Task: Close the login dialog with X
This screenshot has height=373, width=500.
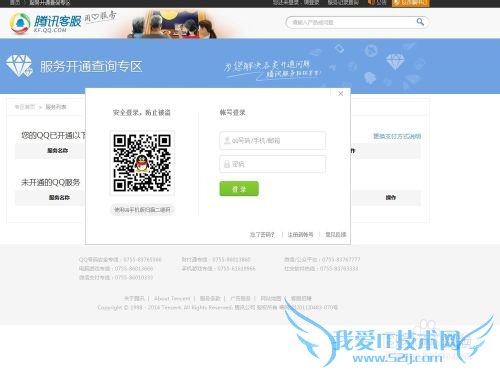Action: pos(341,94)
